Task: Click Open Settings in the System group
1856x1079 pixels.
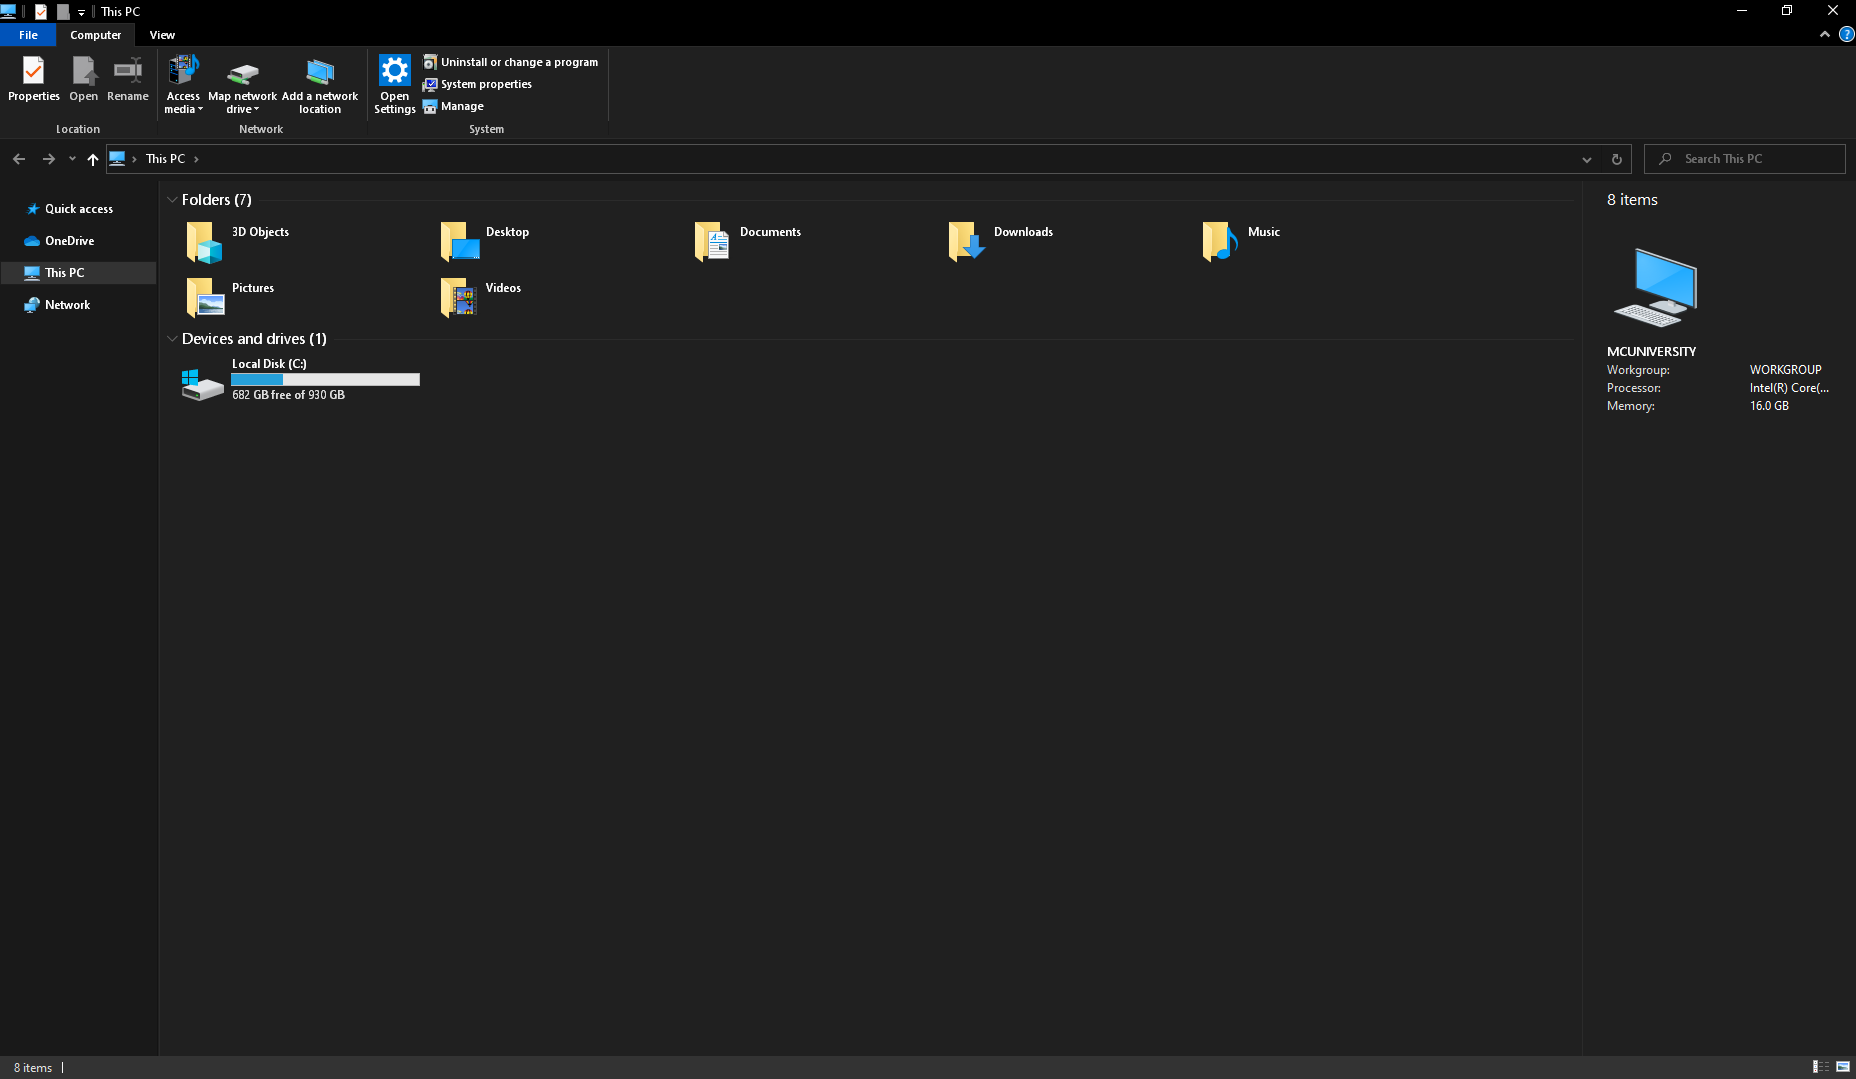Action: click(x=394, y=85)
